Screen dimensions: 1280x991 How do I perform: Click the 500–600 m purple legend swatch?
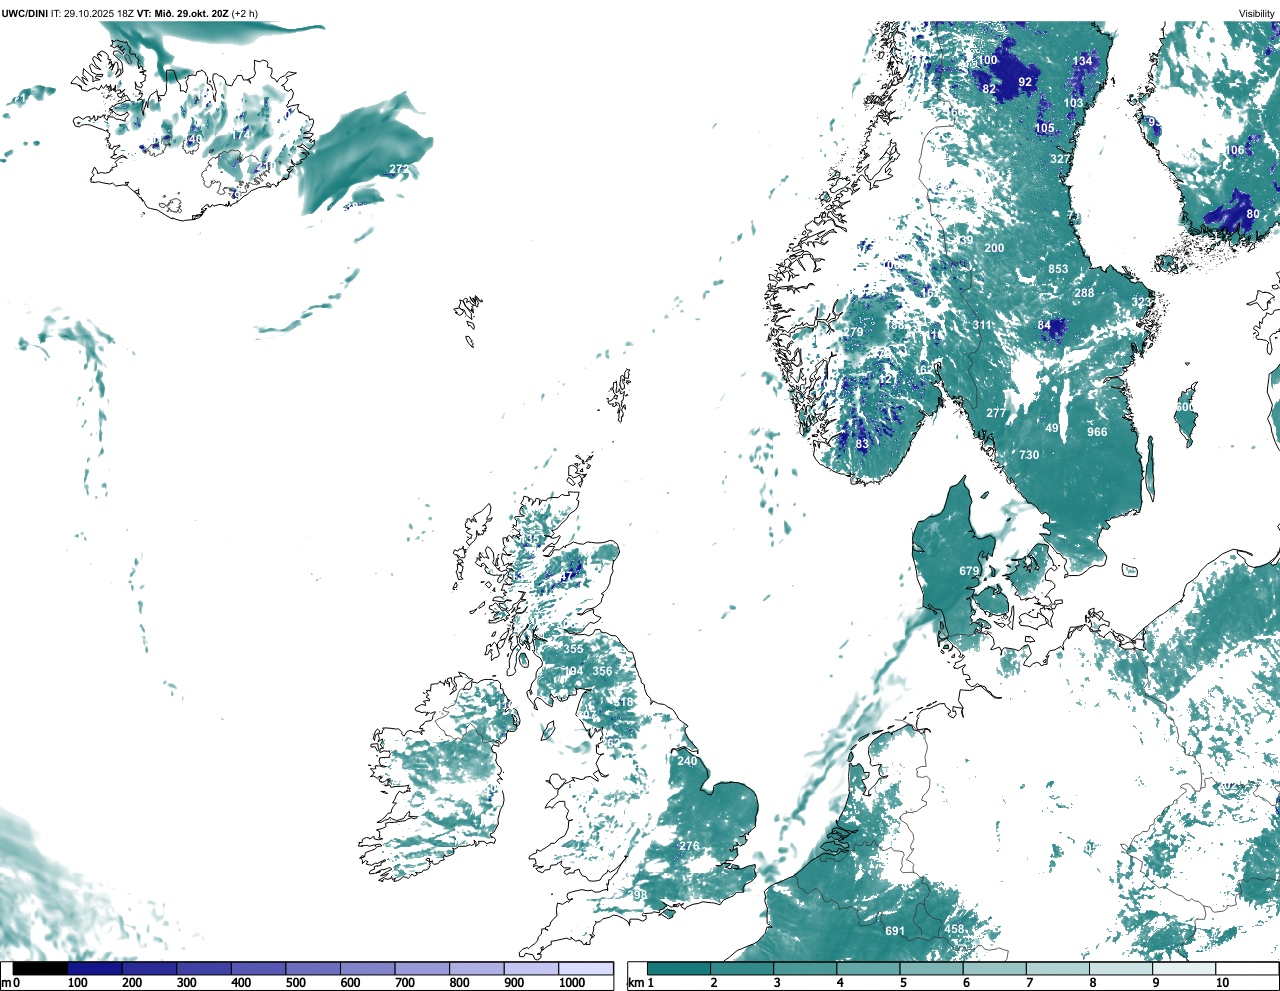pyautogui.click(x=313, y=968)
